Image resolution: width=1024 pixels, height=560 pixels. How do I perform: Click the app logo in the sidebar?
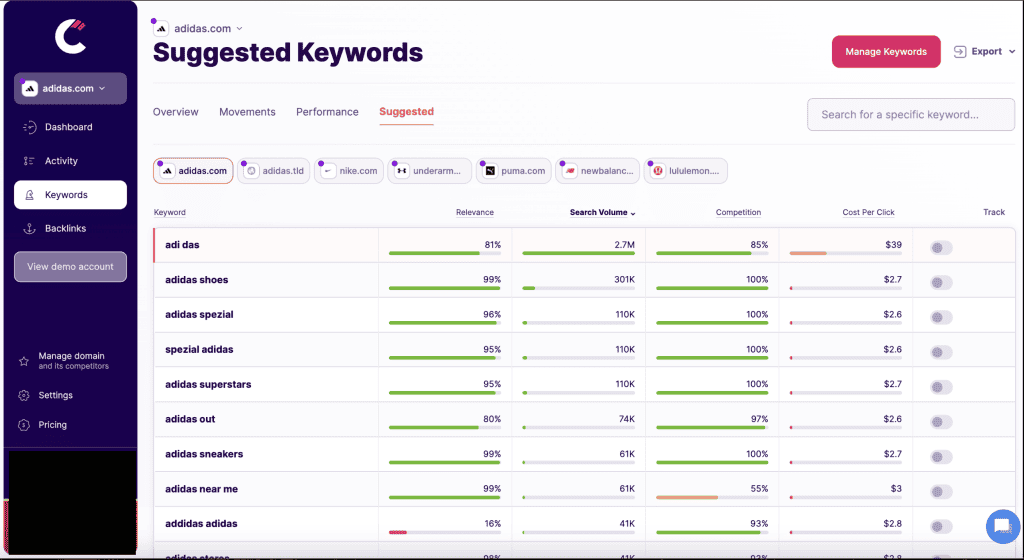pyautogui.click(x=70, y=37)
